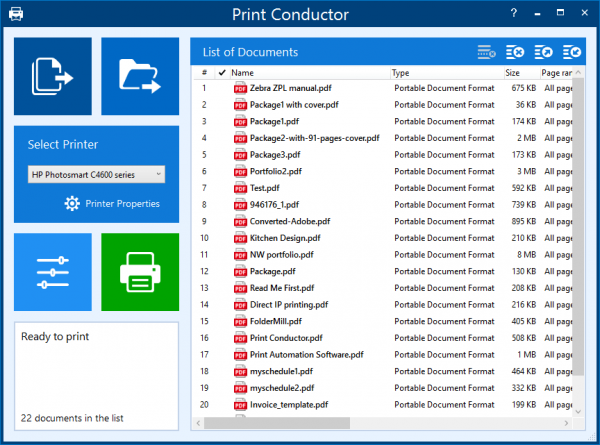Click the gear icon beside Printer Properties
Screen dimensions: 600x445
pyautogui.click(x=72, y=203)
